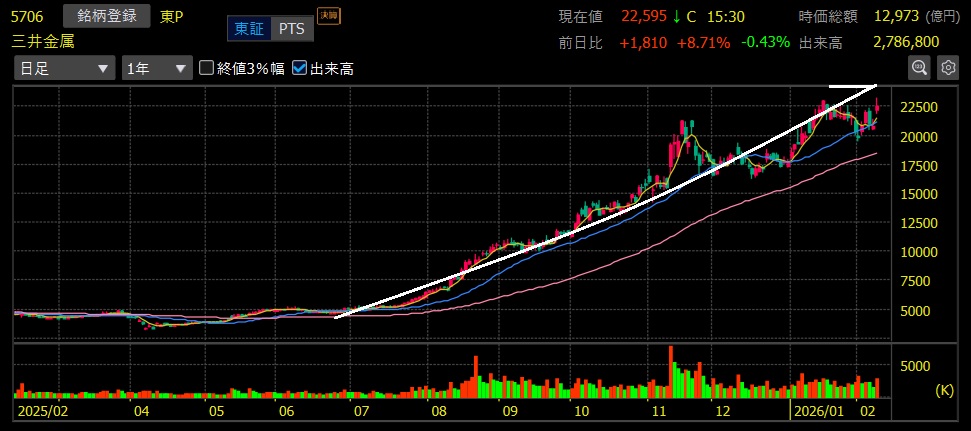Click the magnifier zoom icon above chart
The height and width of the screenshot is (431, 971).
(x=919, y=67)
